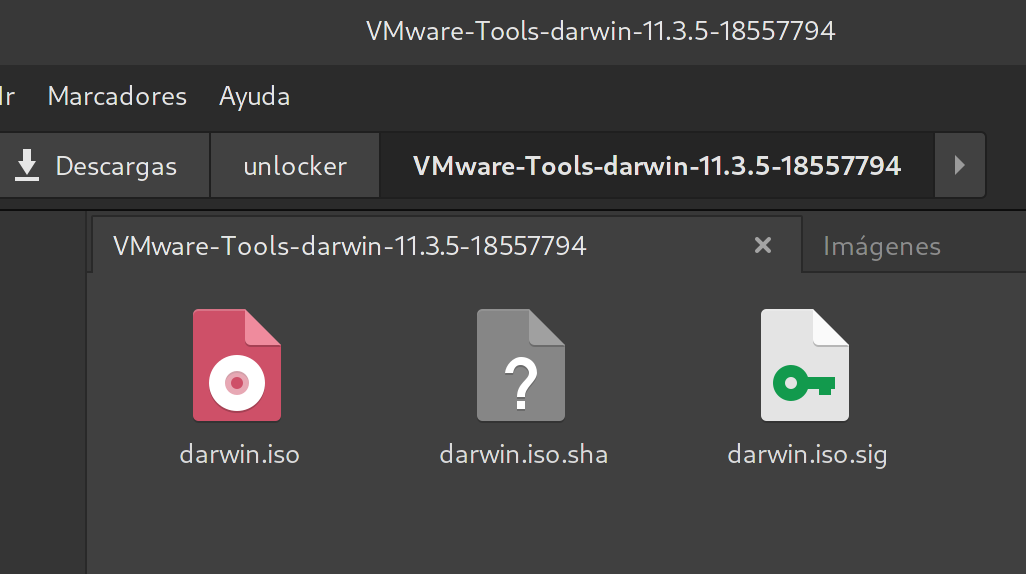Image resolution: width=1026 pixels, height=574 pixels.
Task: Click the darwin.iso file name
Action: pos(239,454)
